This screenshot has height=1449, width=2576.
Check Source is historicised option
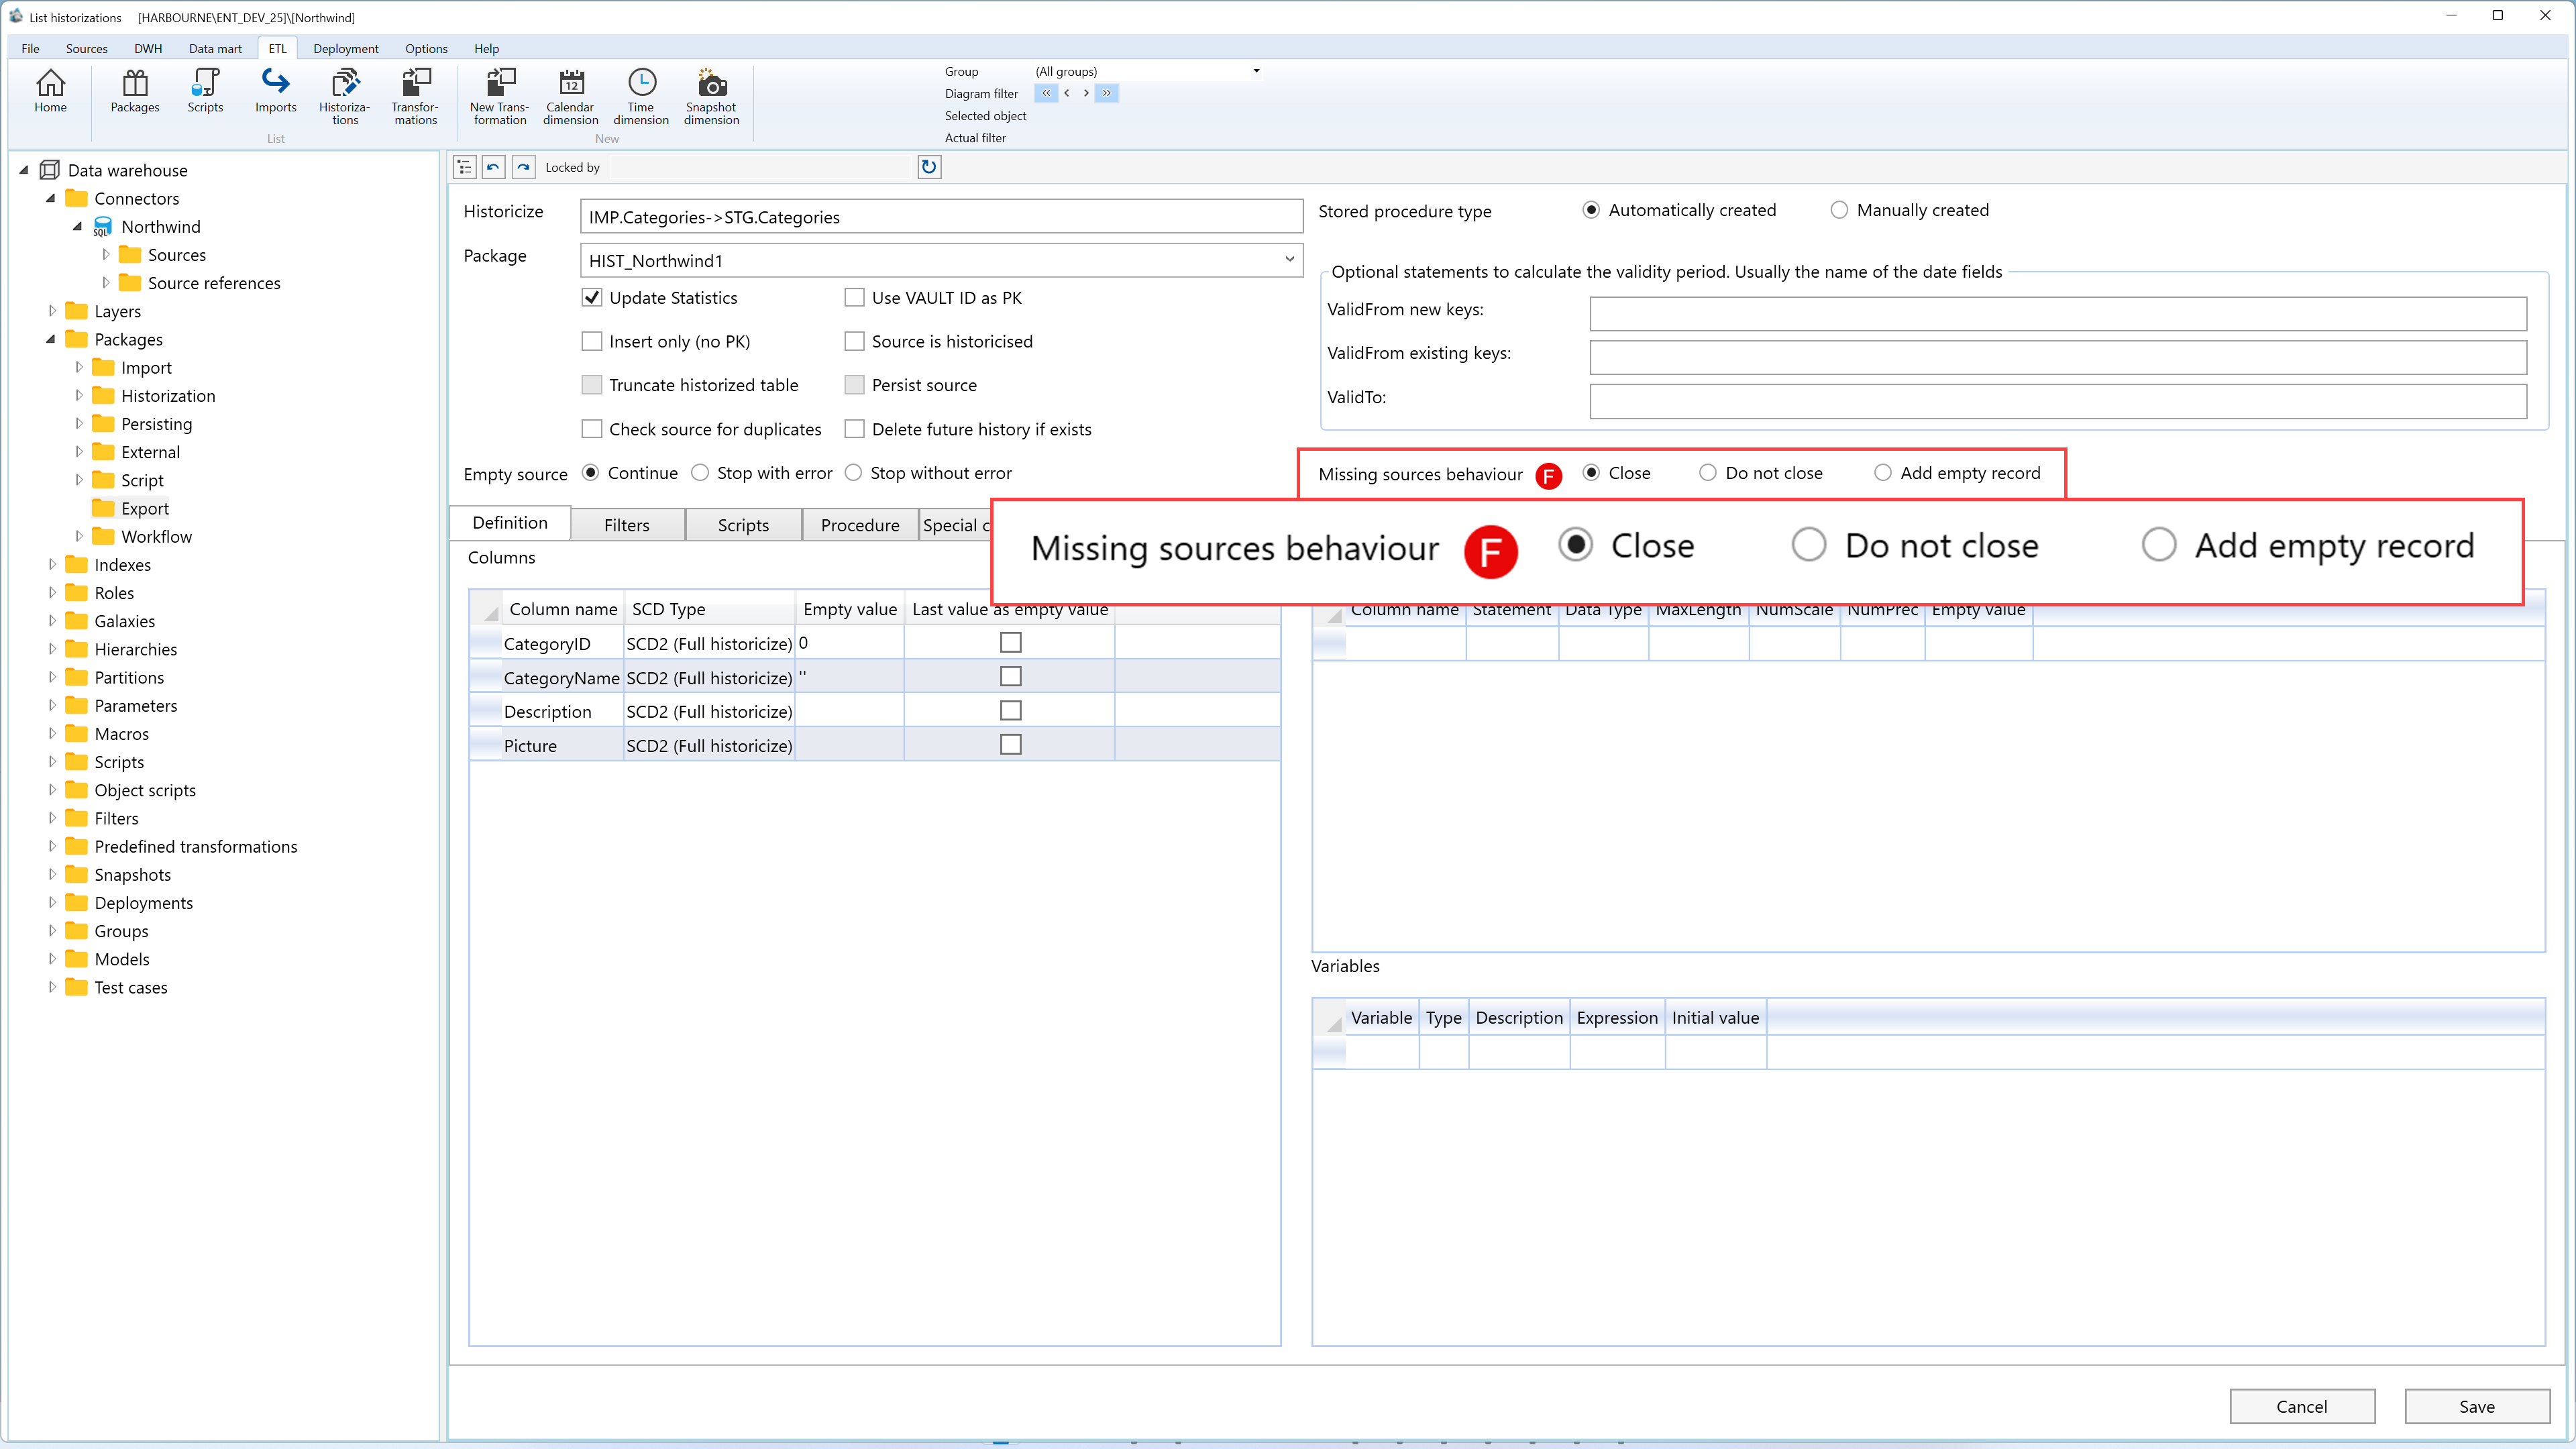click(854, 341)
